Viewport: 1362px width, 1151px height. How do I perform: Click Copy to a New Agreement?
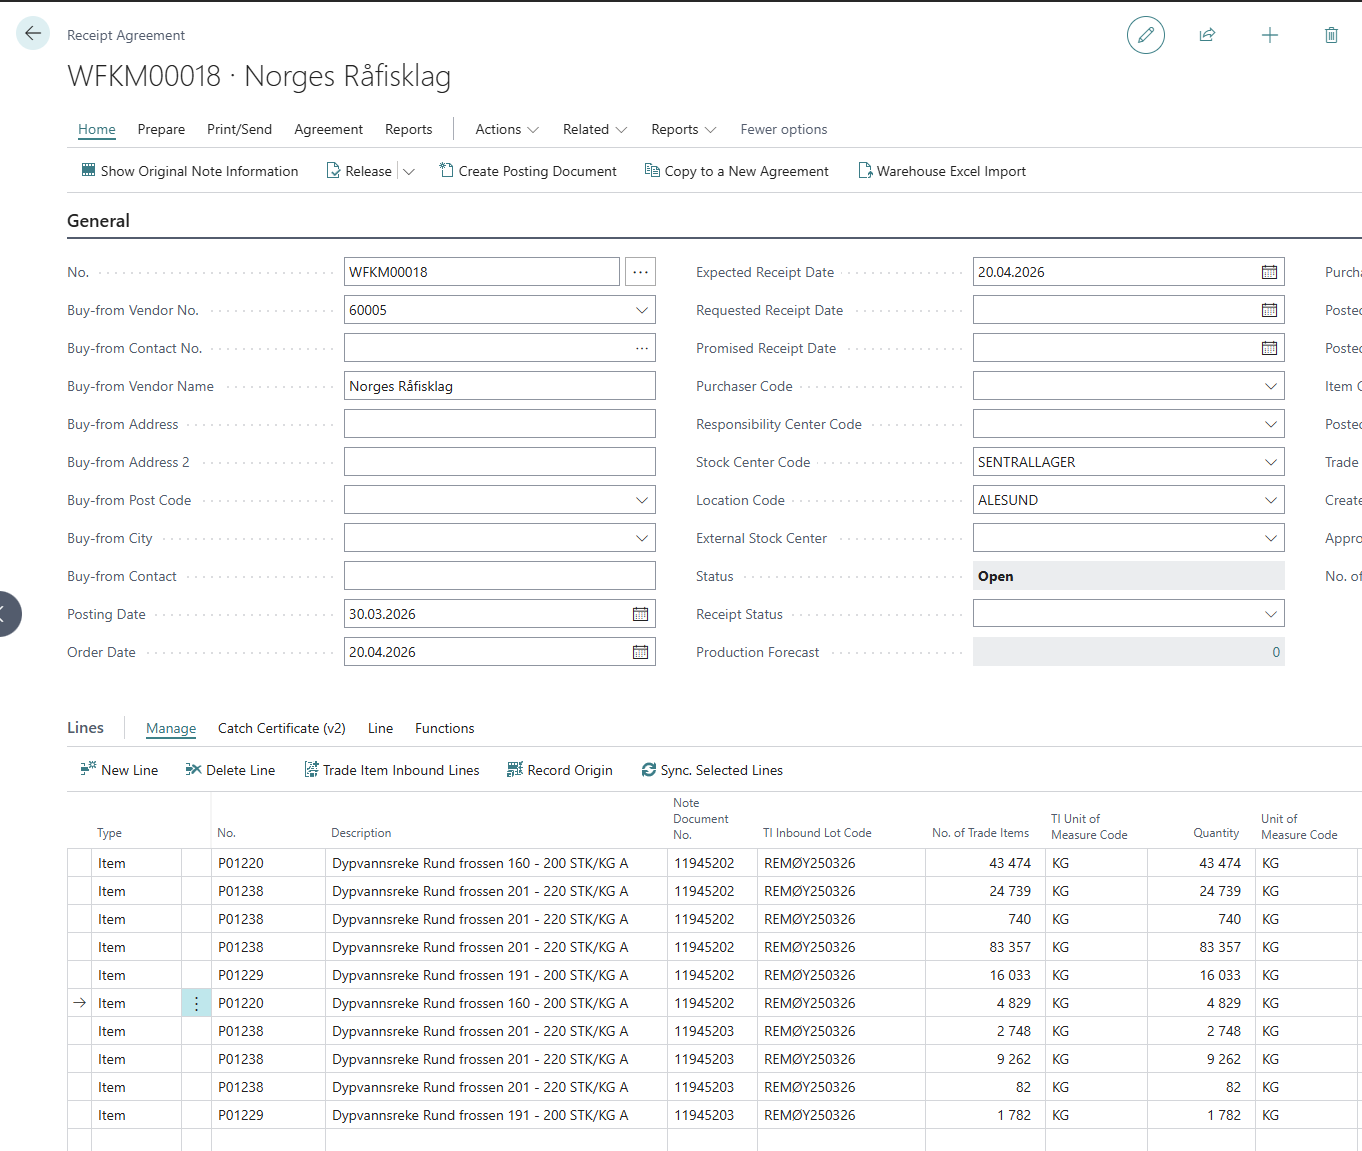point(737,171)
